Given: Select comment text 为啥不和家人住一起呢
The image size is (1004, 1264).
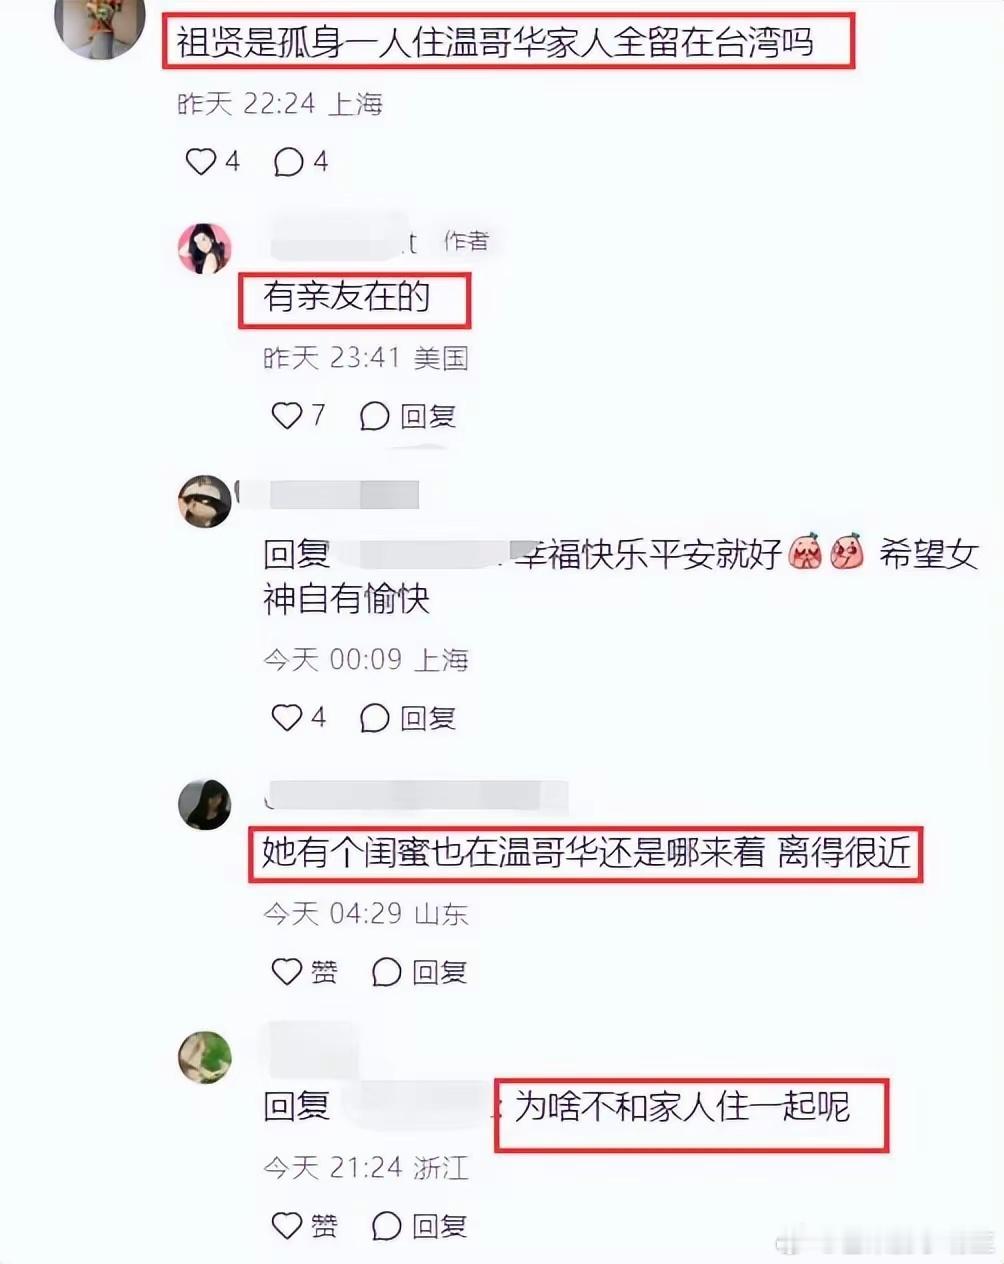Looking at the screenshot, I should 682,1107.
